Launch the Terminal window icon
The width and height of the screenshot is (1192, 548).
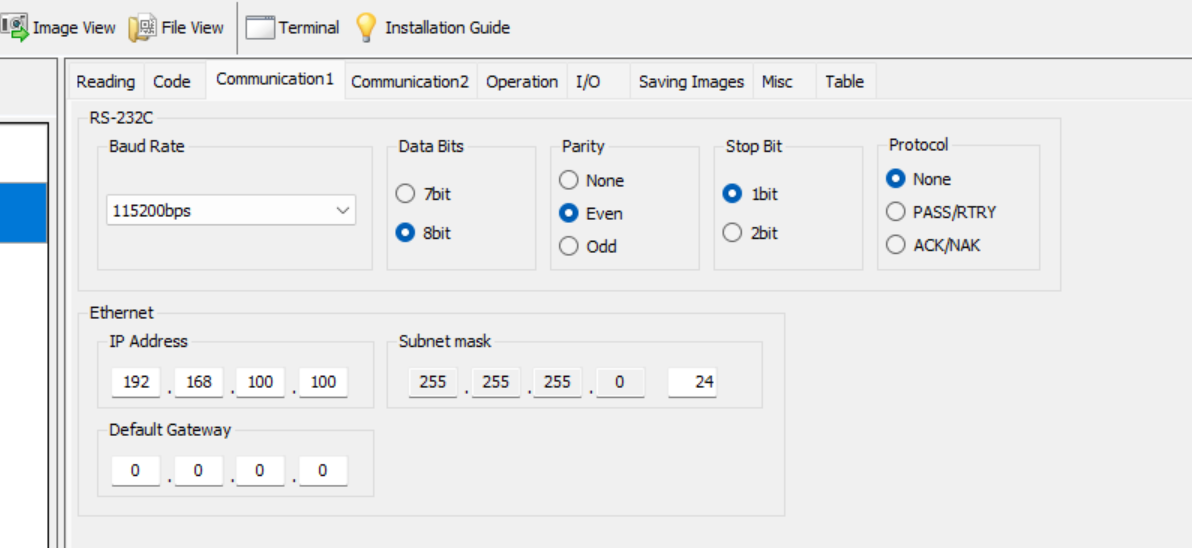(260, 27)
